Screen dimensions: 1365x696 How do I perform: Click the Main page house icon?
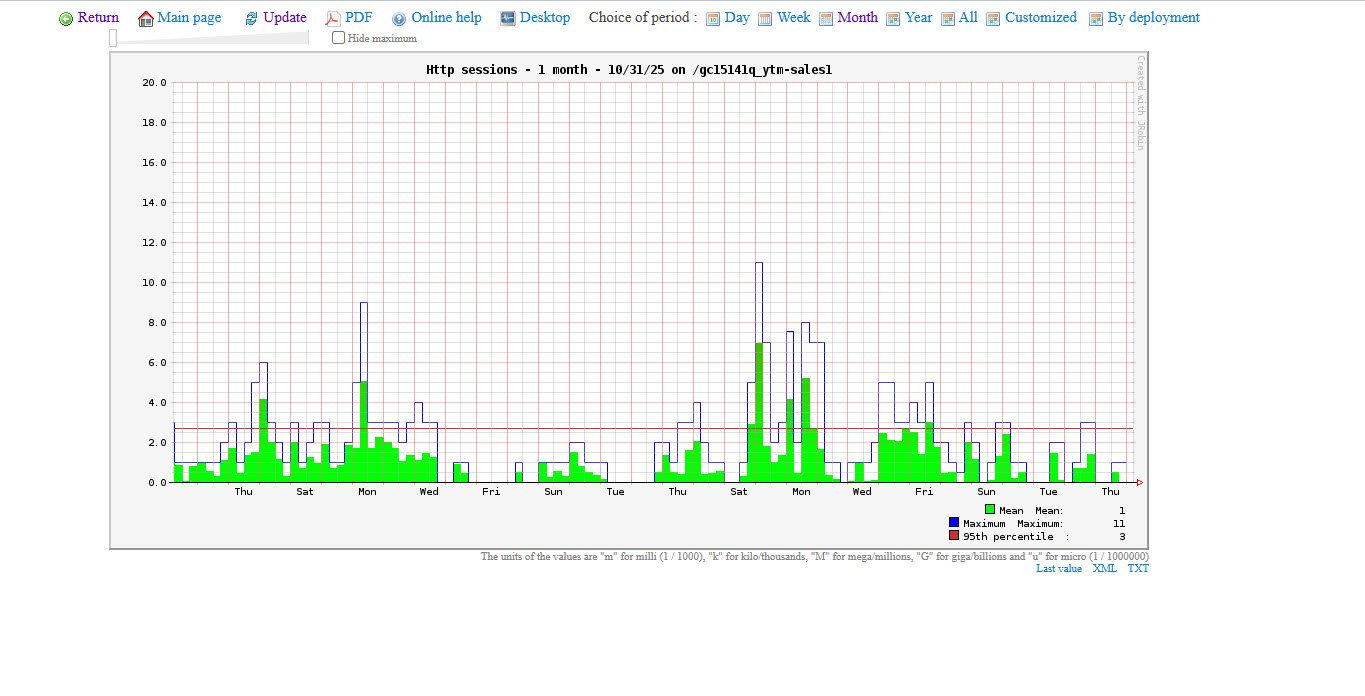tap(146, 19)
